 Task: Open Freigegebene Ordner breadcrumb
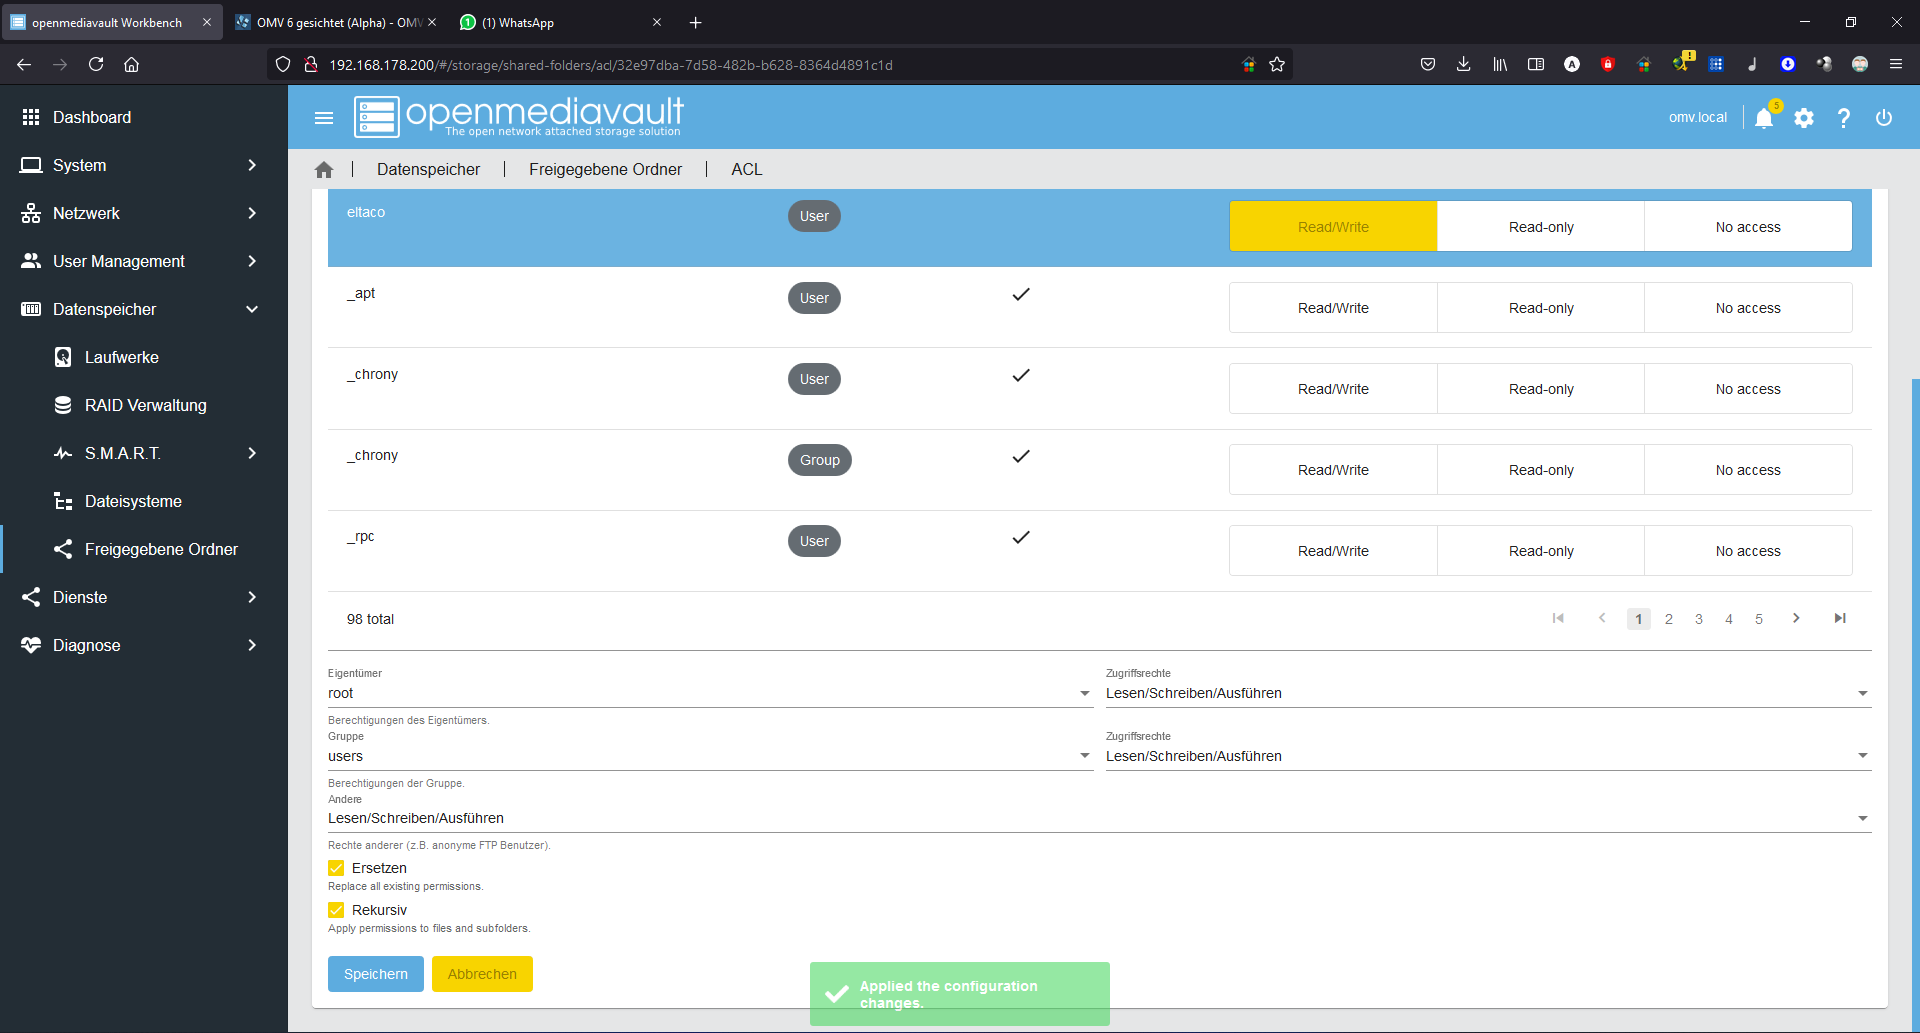605,170
